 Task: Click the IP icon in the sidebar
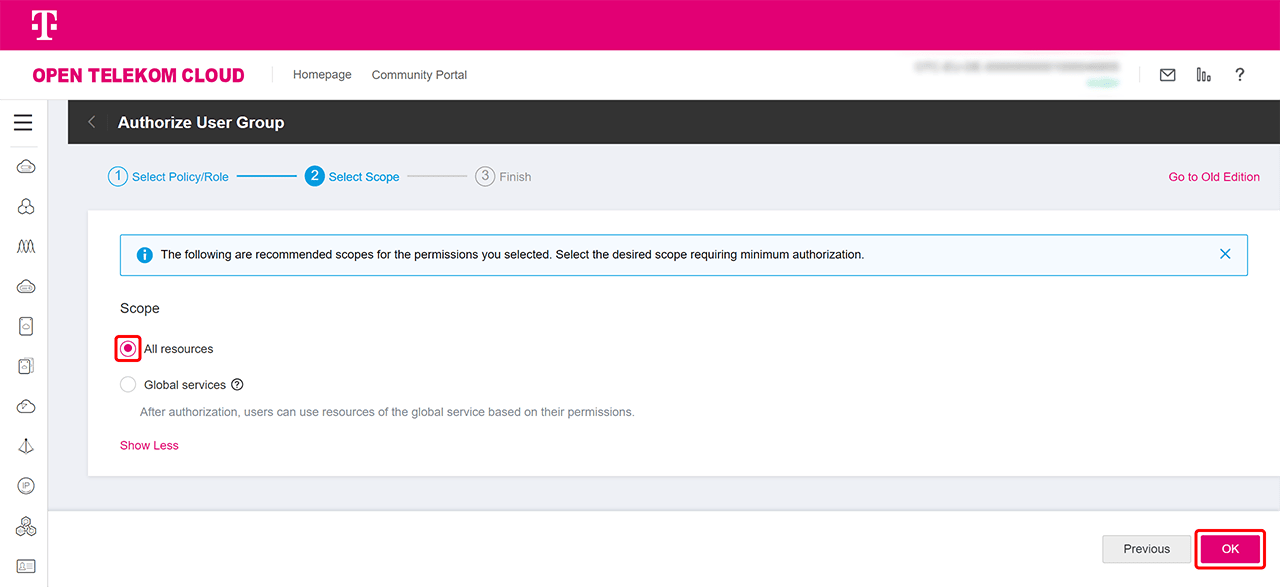26,486
